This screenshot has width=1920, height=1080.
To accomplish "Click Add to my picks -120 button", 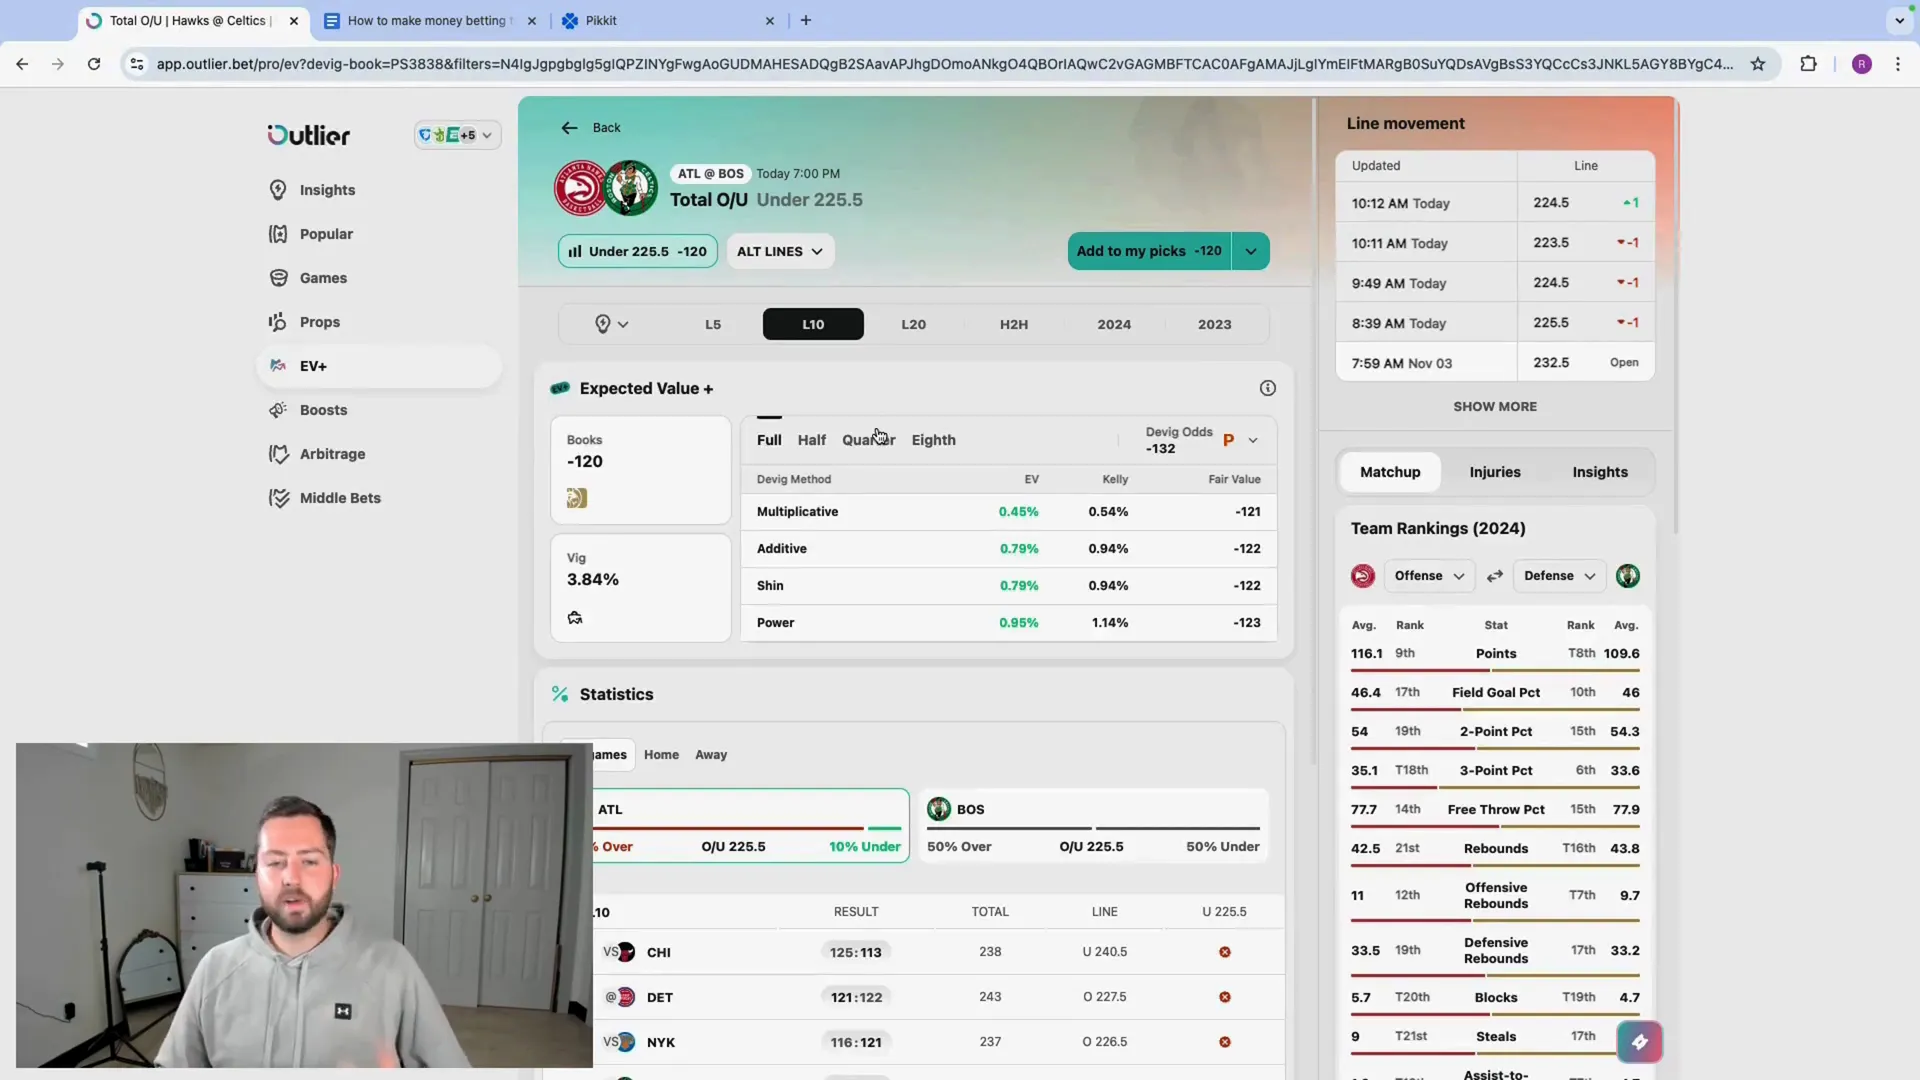I will pyautogui.click(x=1149, y=251).
